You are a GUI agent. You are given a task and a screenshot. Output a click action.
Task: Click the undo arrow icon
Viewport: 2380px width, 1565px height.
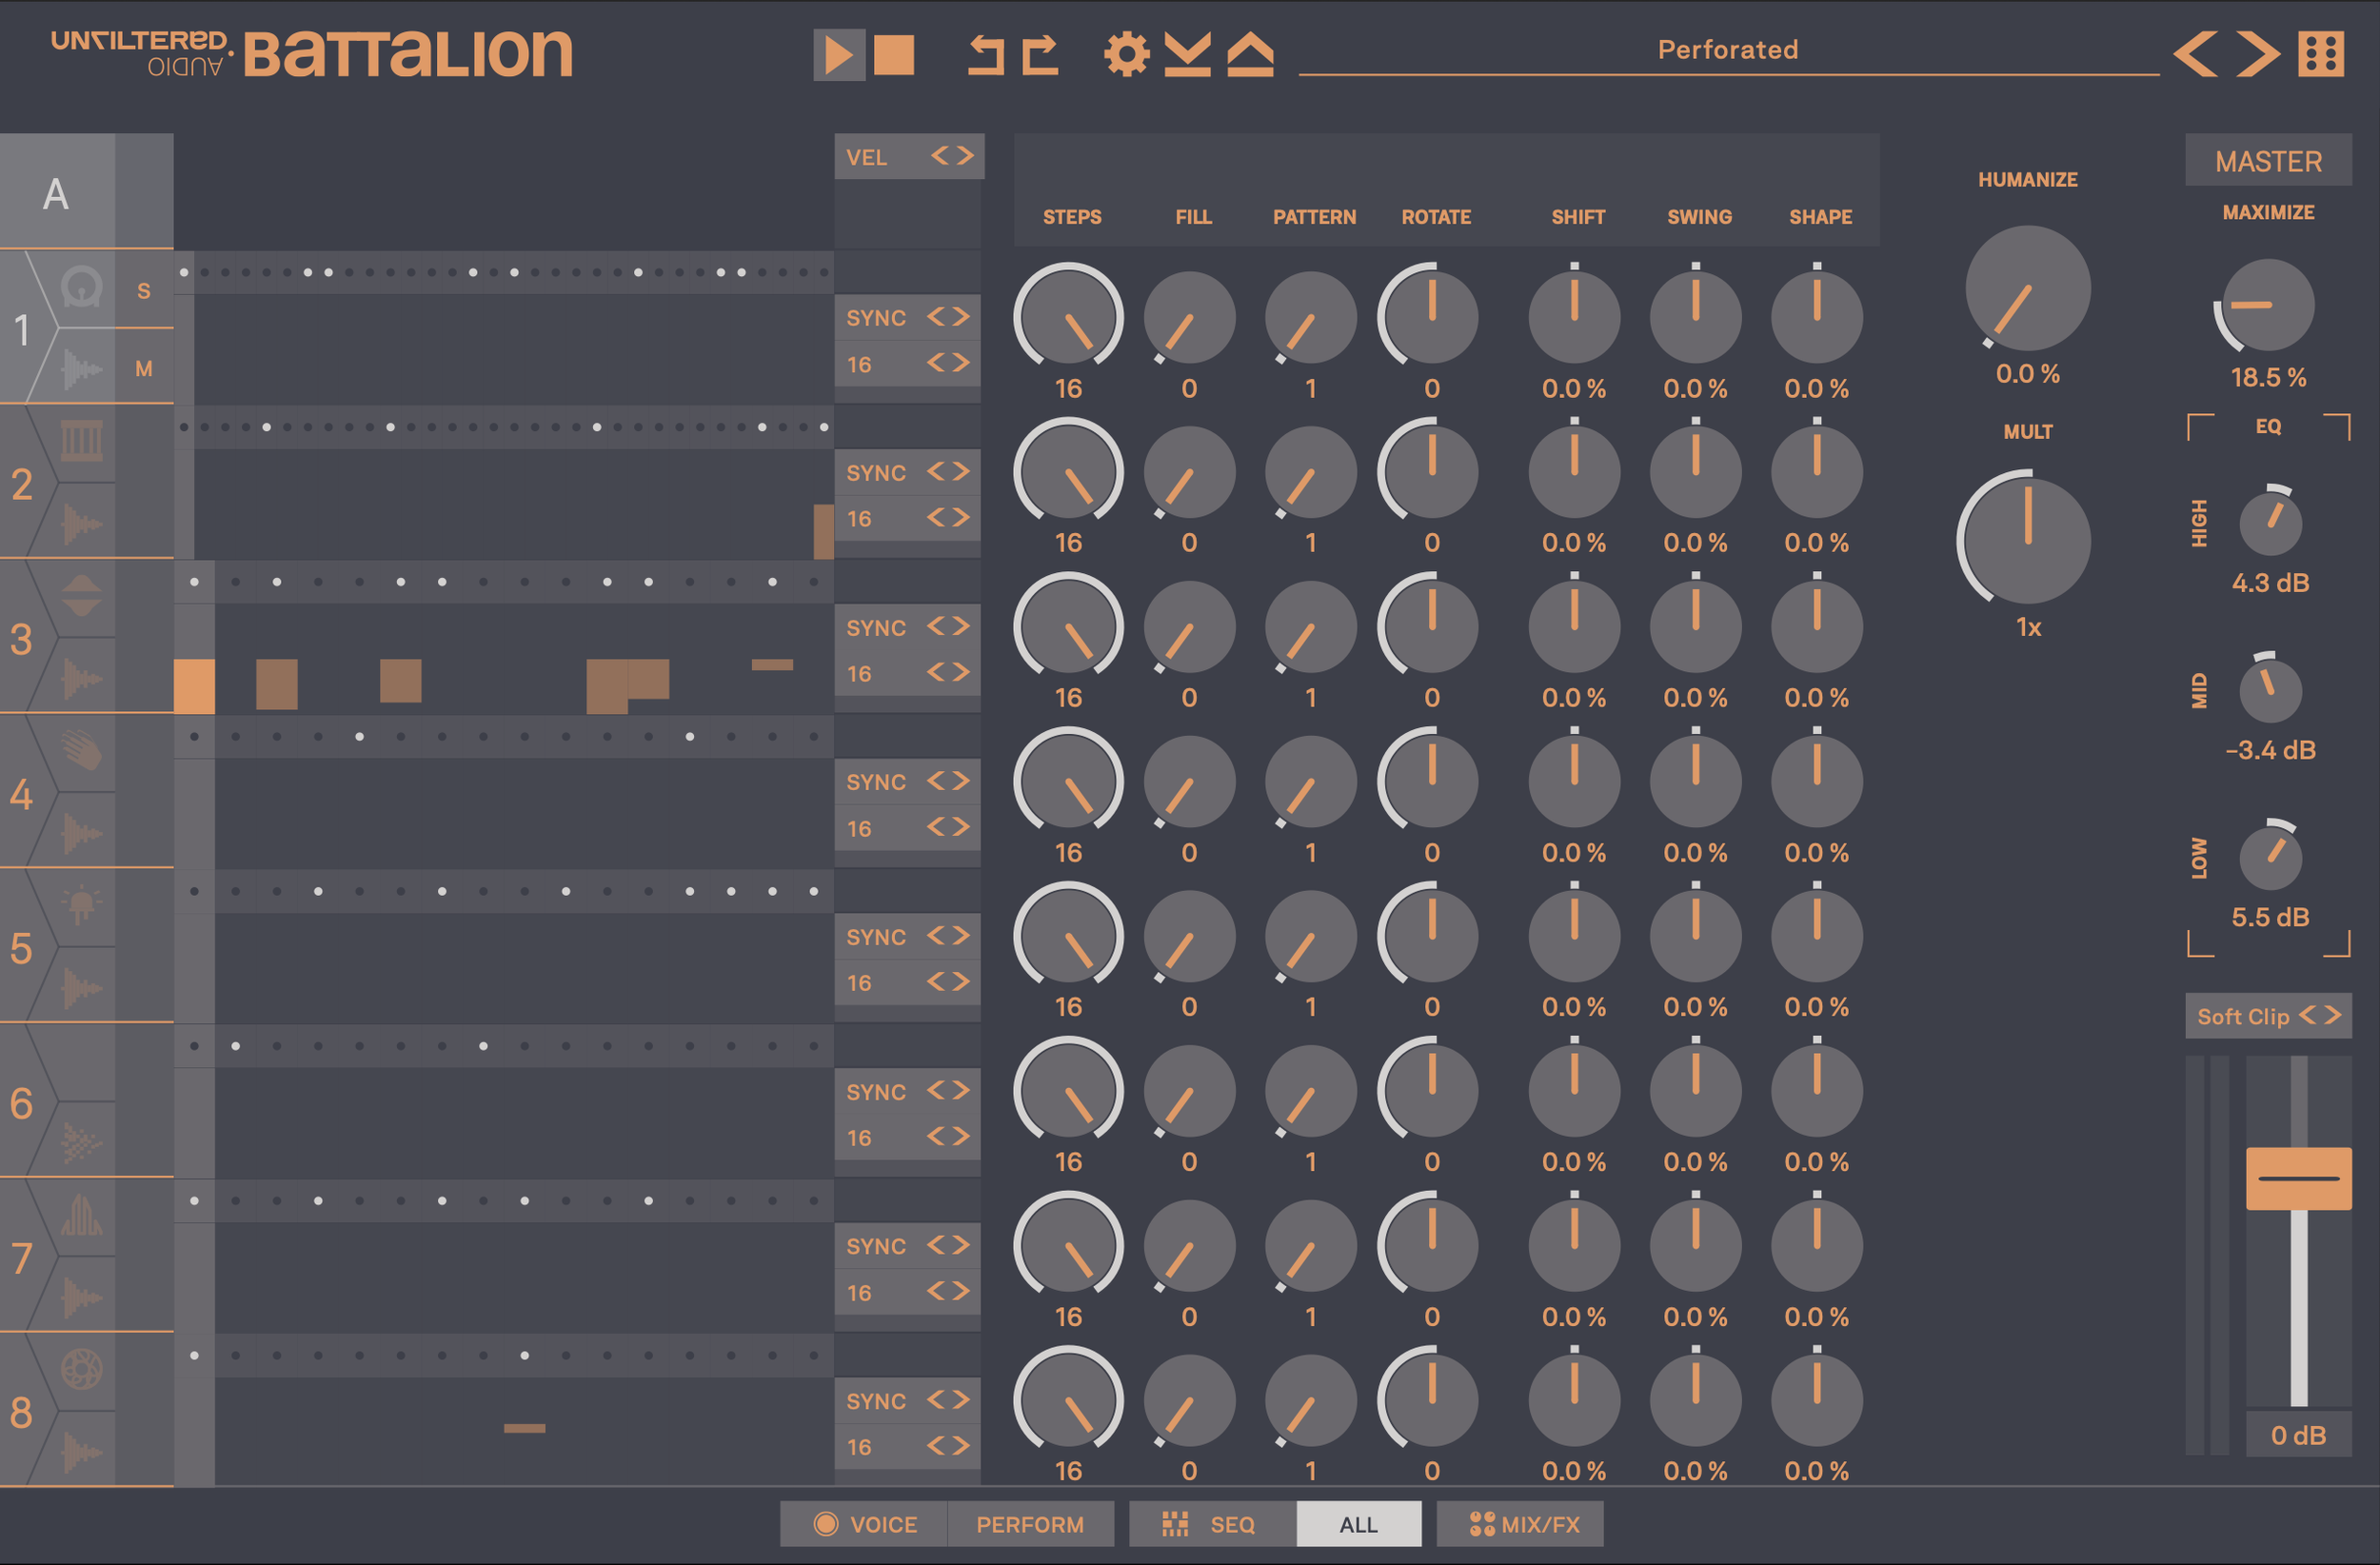click(986, 55)
